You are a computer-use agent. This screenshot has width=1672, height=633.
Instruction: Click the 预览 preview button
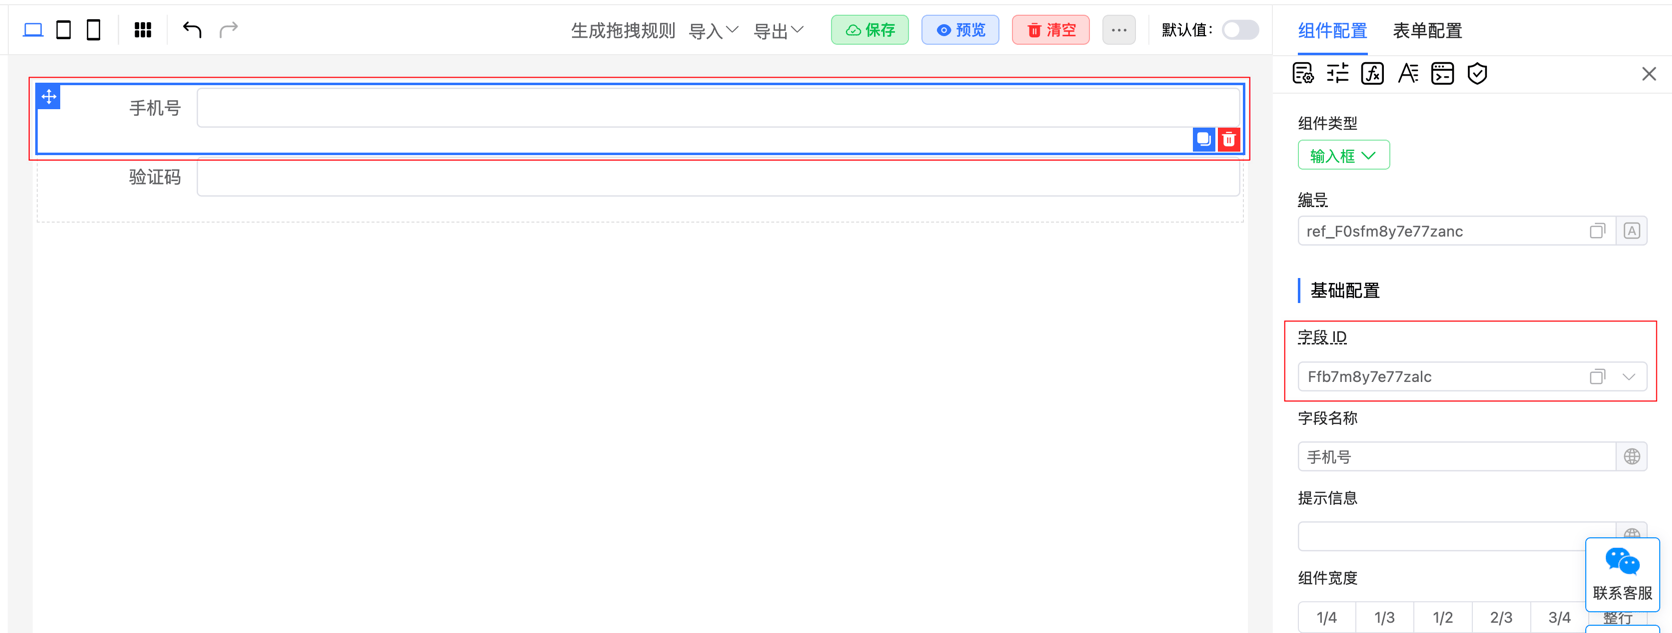(x=960, y=30)
